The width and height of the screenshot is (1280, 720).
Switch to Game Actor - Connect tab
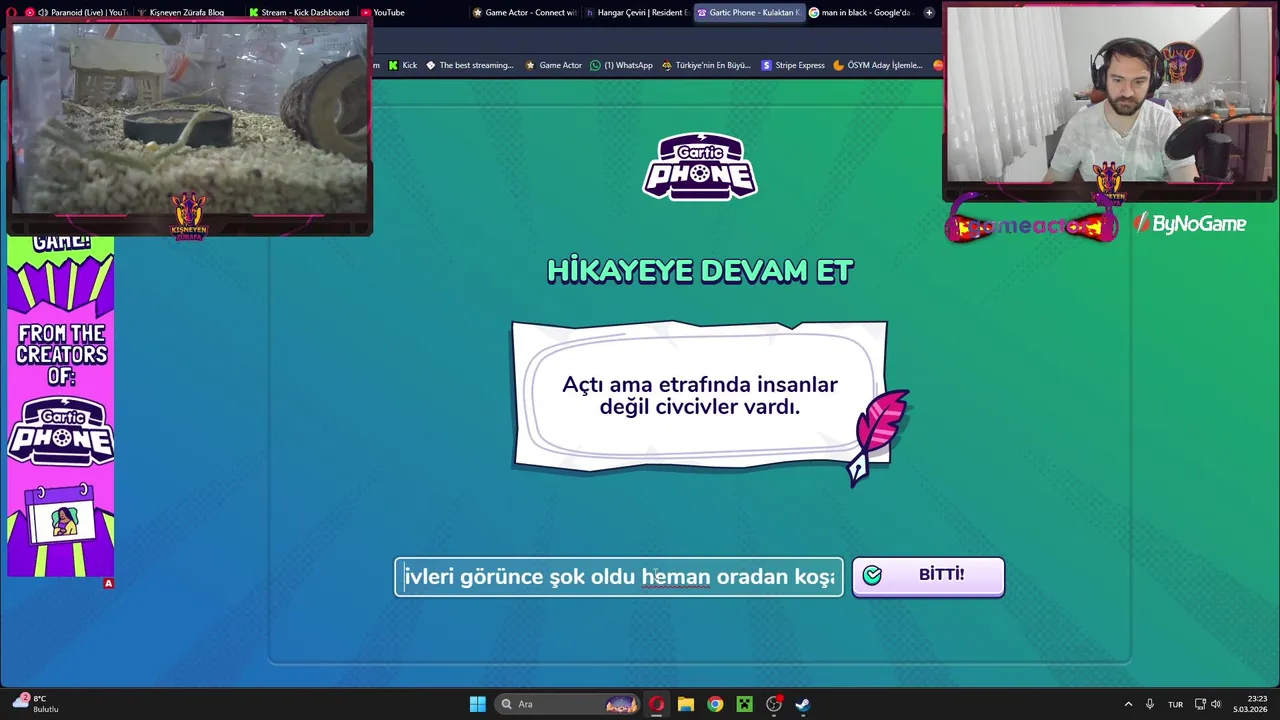pos(524,12)
